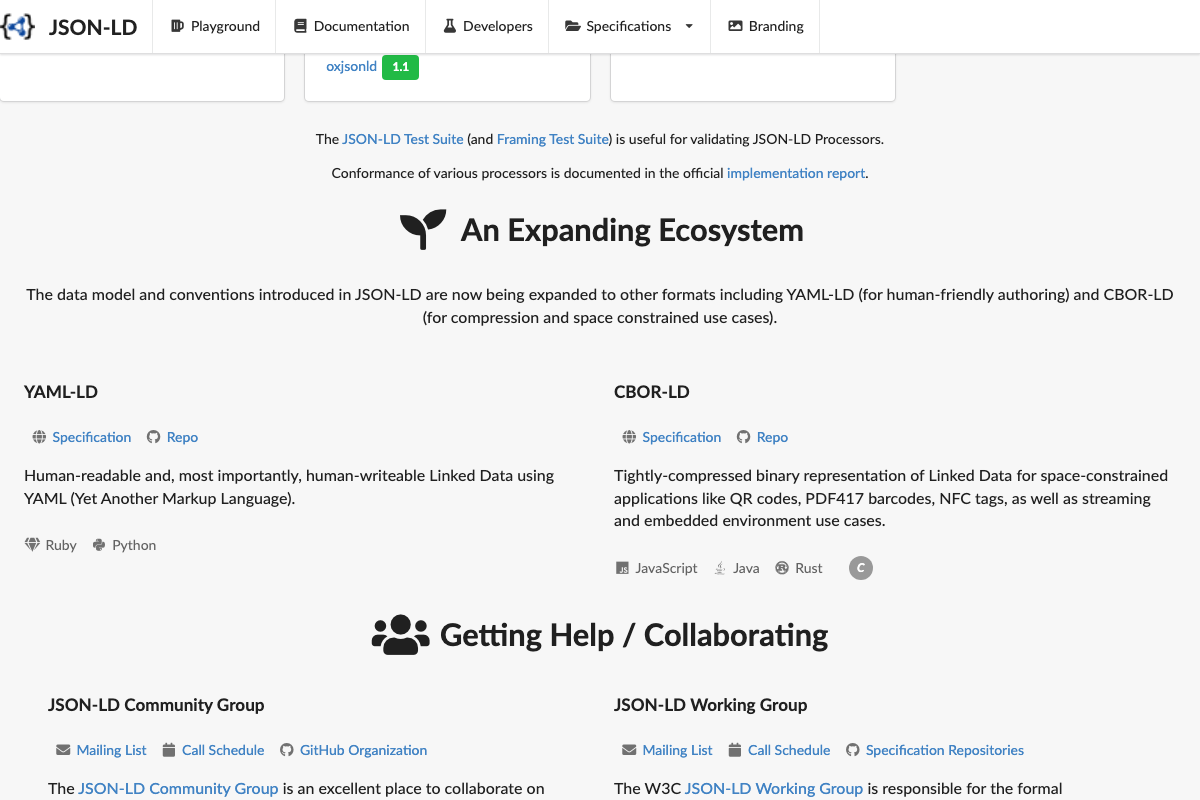Click the JavaScript JS icon
The height and width of the screenshot is (800, 1200).
622,568
